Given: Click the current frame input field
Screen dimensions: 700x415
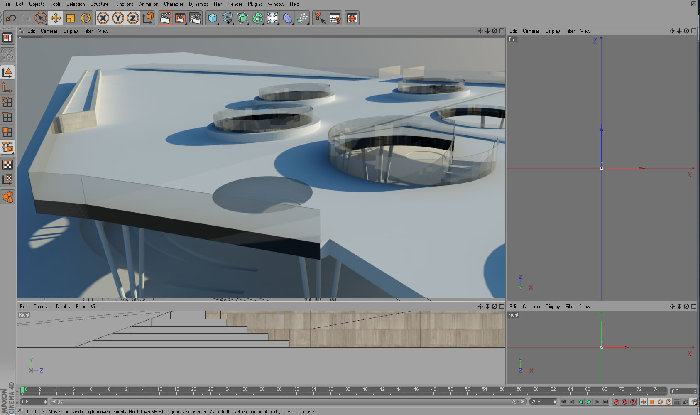Looking at the screenshot, I should click(x=683, y=391).
